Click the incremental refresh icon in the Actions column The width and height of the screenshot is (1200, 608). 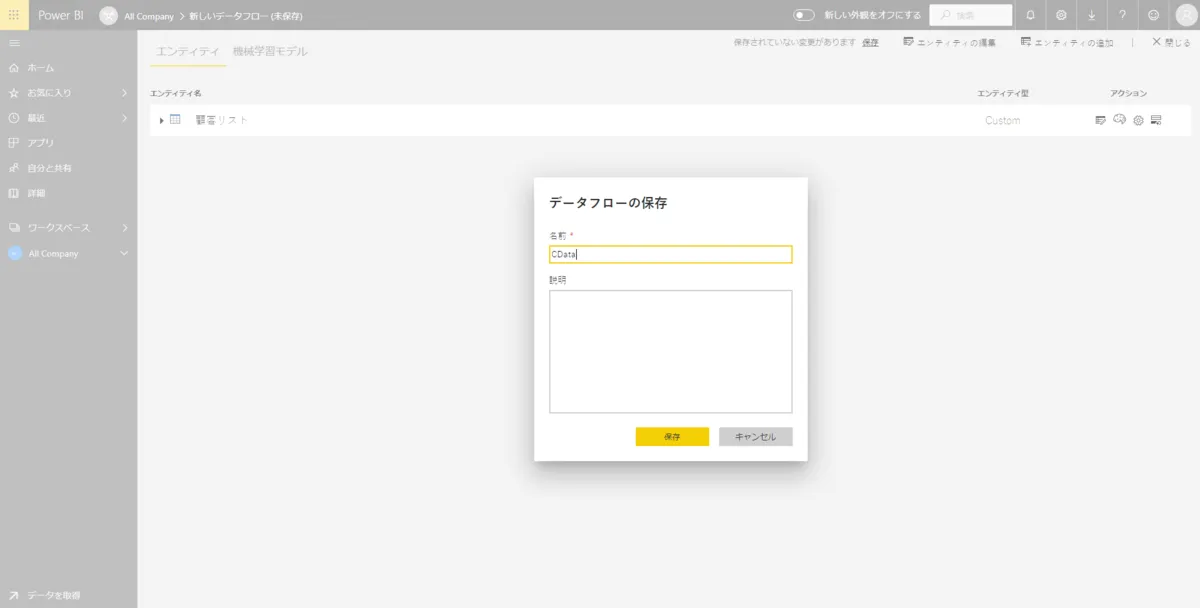click(1156, 119)
